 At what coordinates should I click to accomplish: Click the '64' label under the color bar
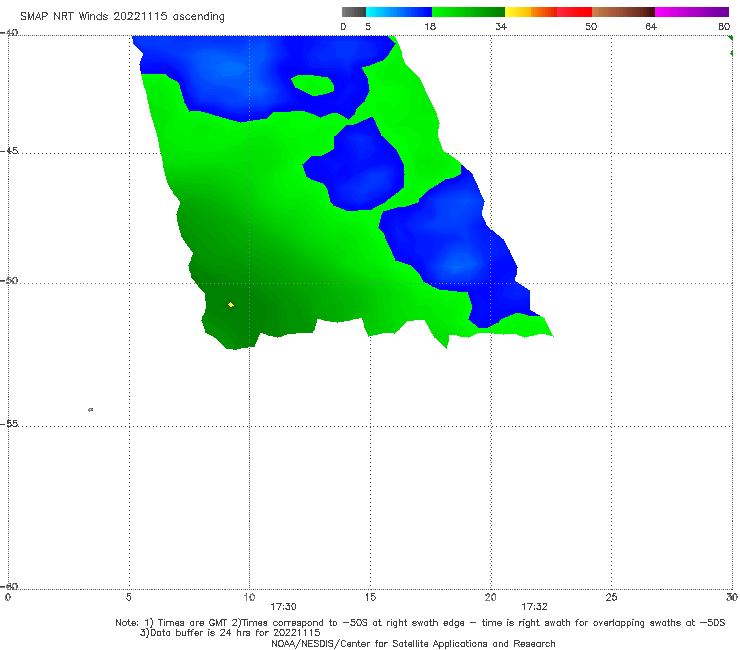[651, 27]
